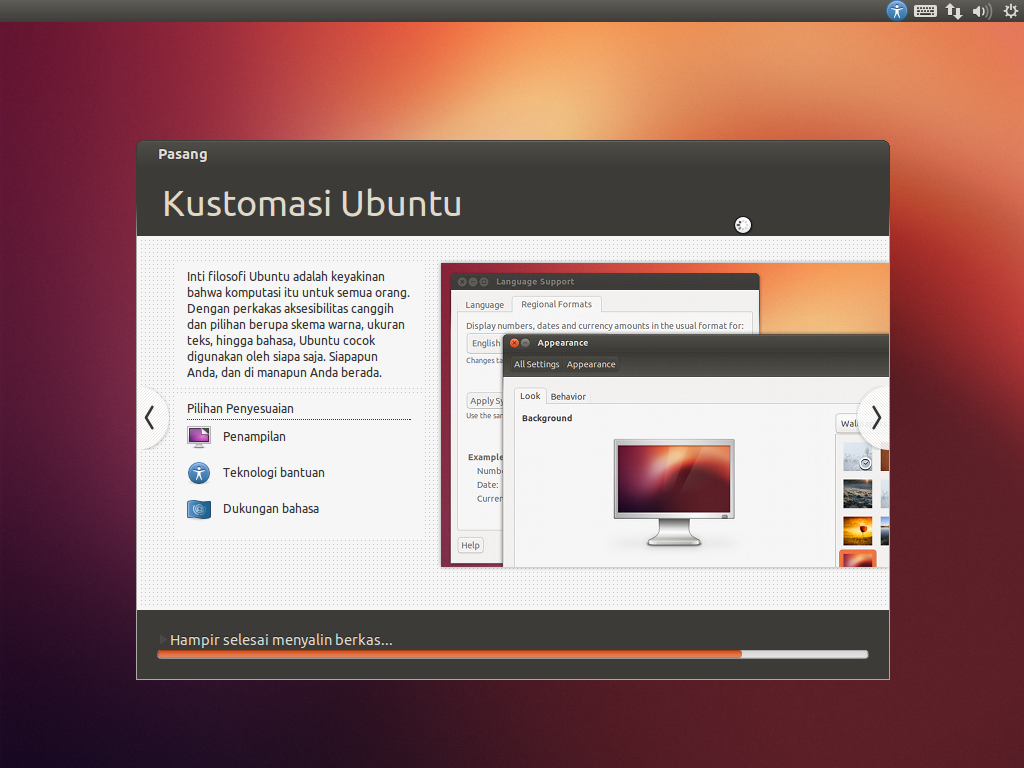Click the Dukungan bahasa keyboard icon
The image size is (1024, 768).
[198, 508]
